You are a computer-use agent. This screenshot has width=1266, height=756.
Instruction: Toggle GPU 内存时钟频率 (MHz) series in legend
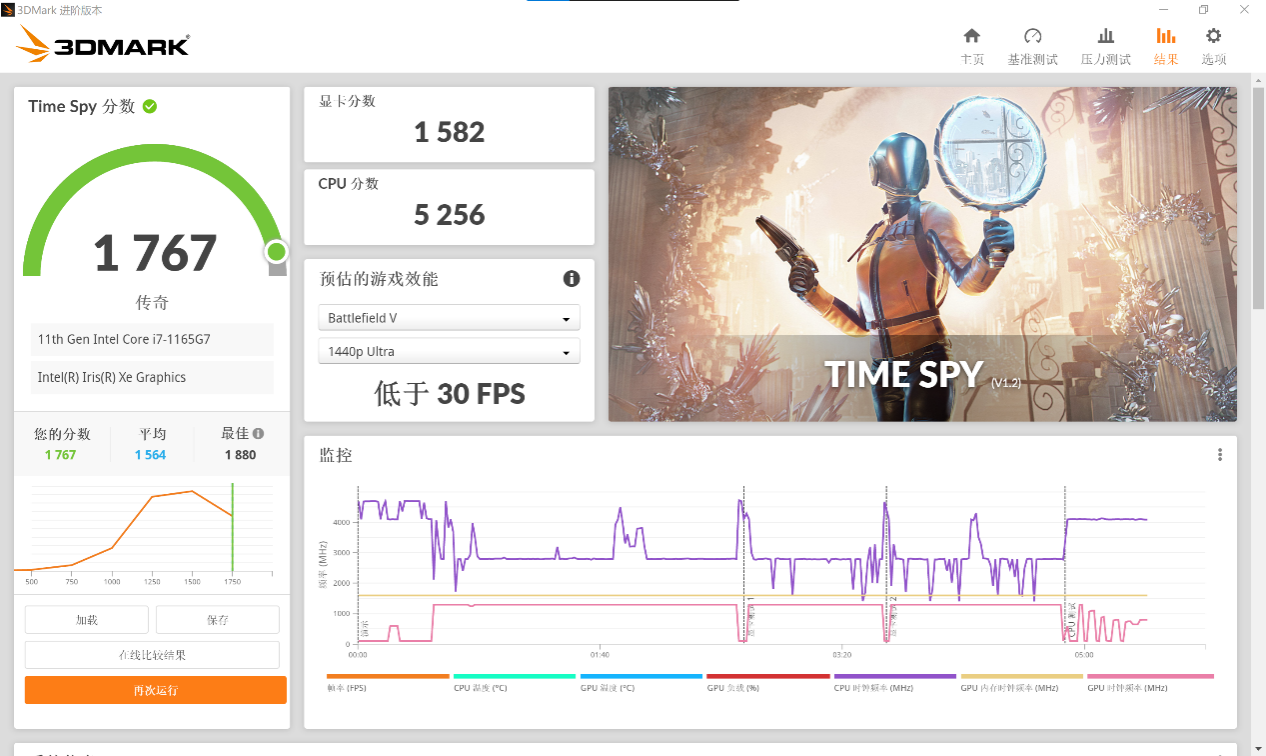coord(1021,682)
